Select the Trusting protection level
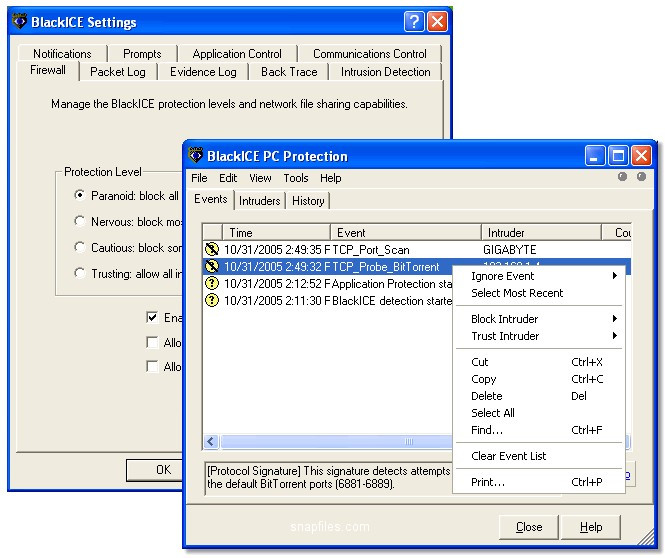The height and width of the screenshot is (558, 665). (79, 273)
